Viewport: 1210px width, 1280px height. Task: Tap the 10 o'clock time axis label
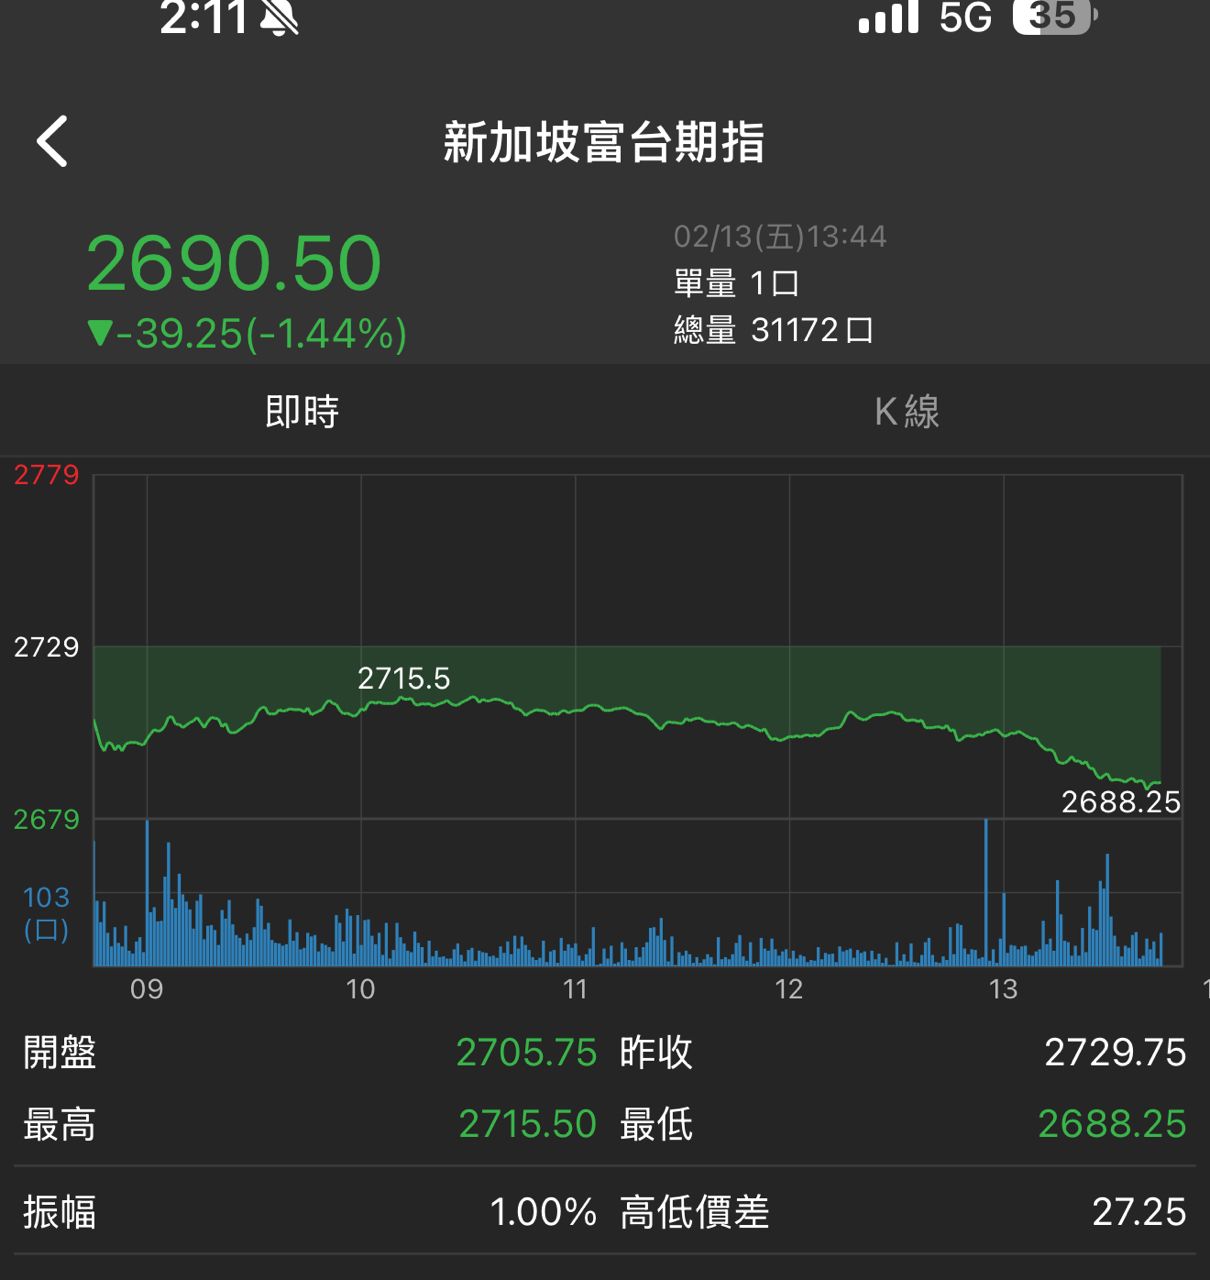(x=360, y=989)
